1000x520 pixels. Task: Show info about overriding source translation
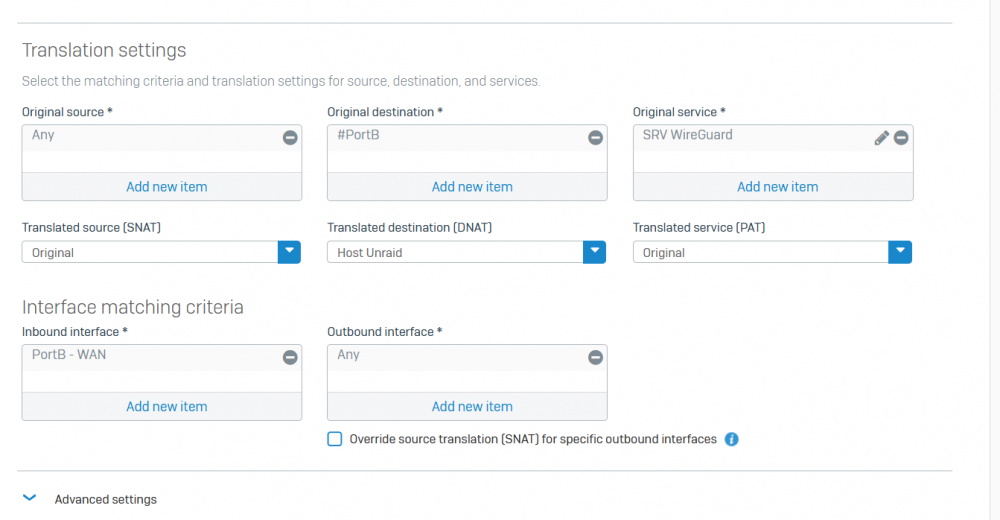click(732, 439)
